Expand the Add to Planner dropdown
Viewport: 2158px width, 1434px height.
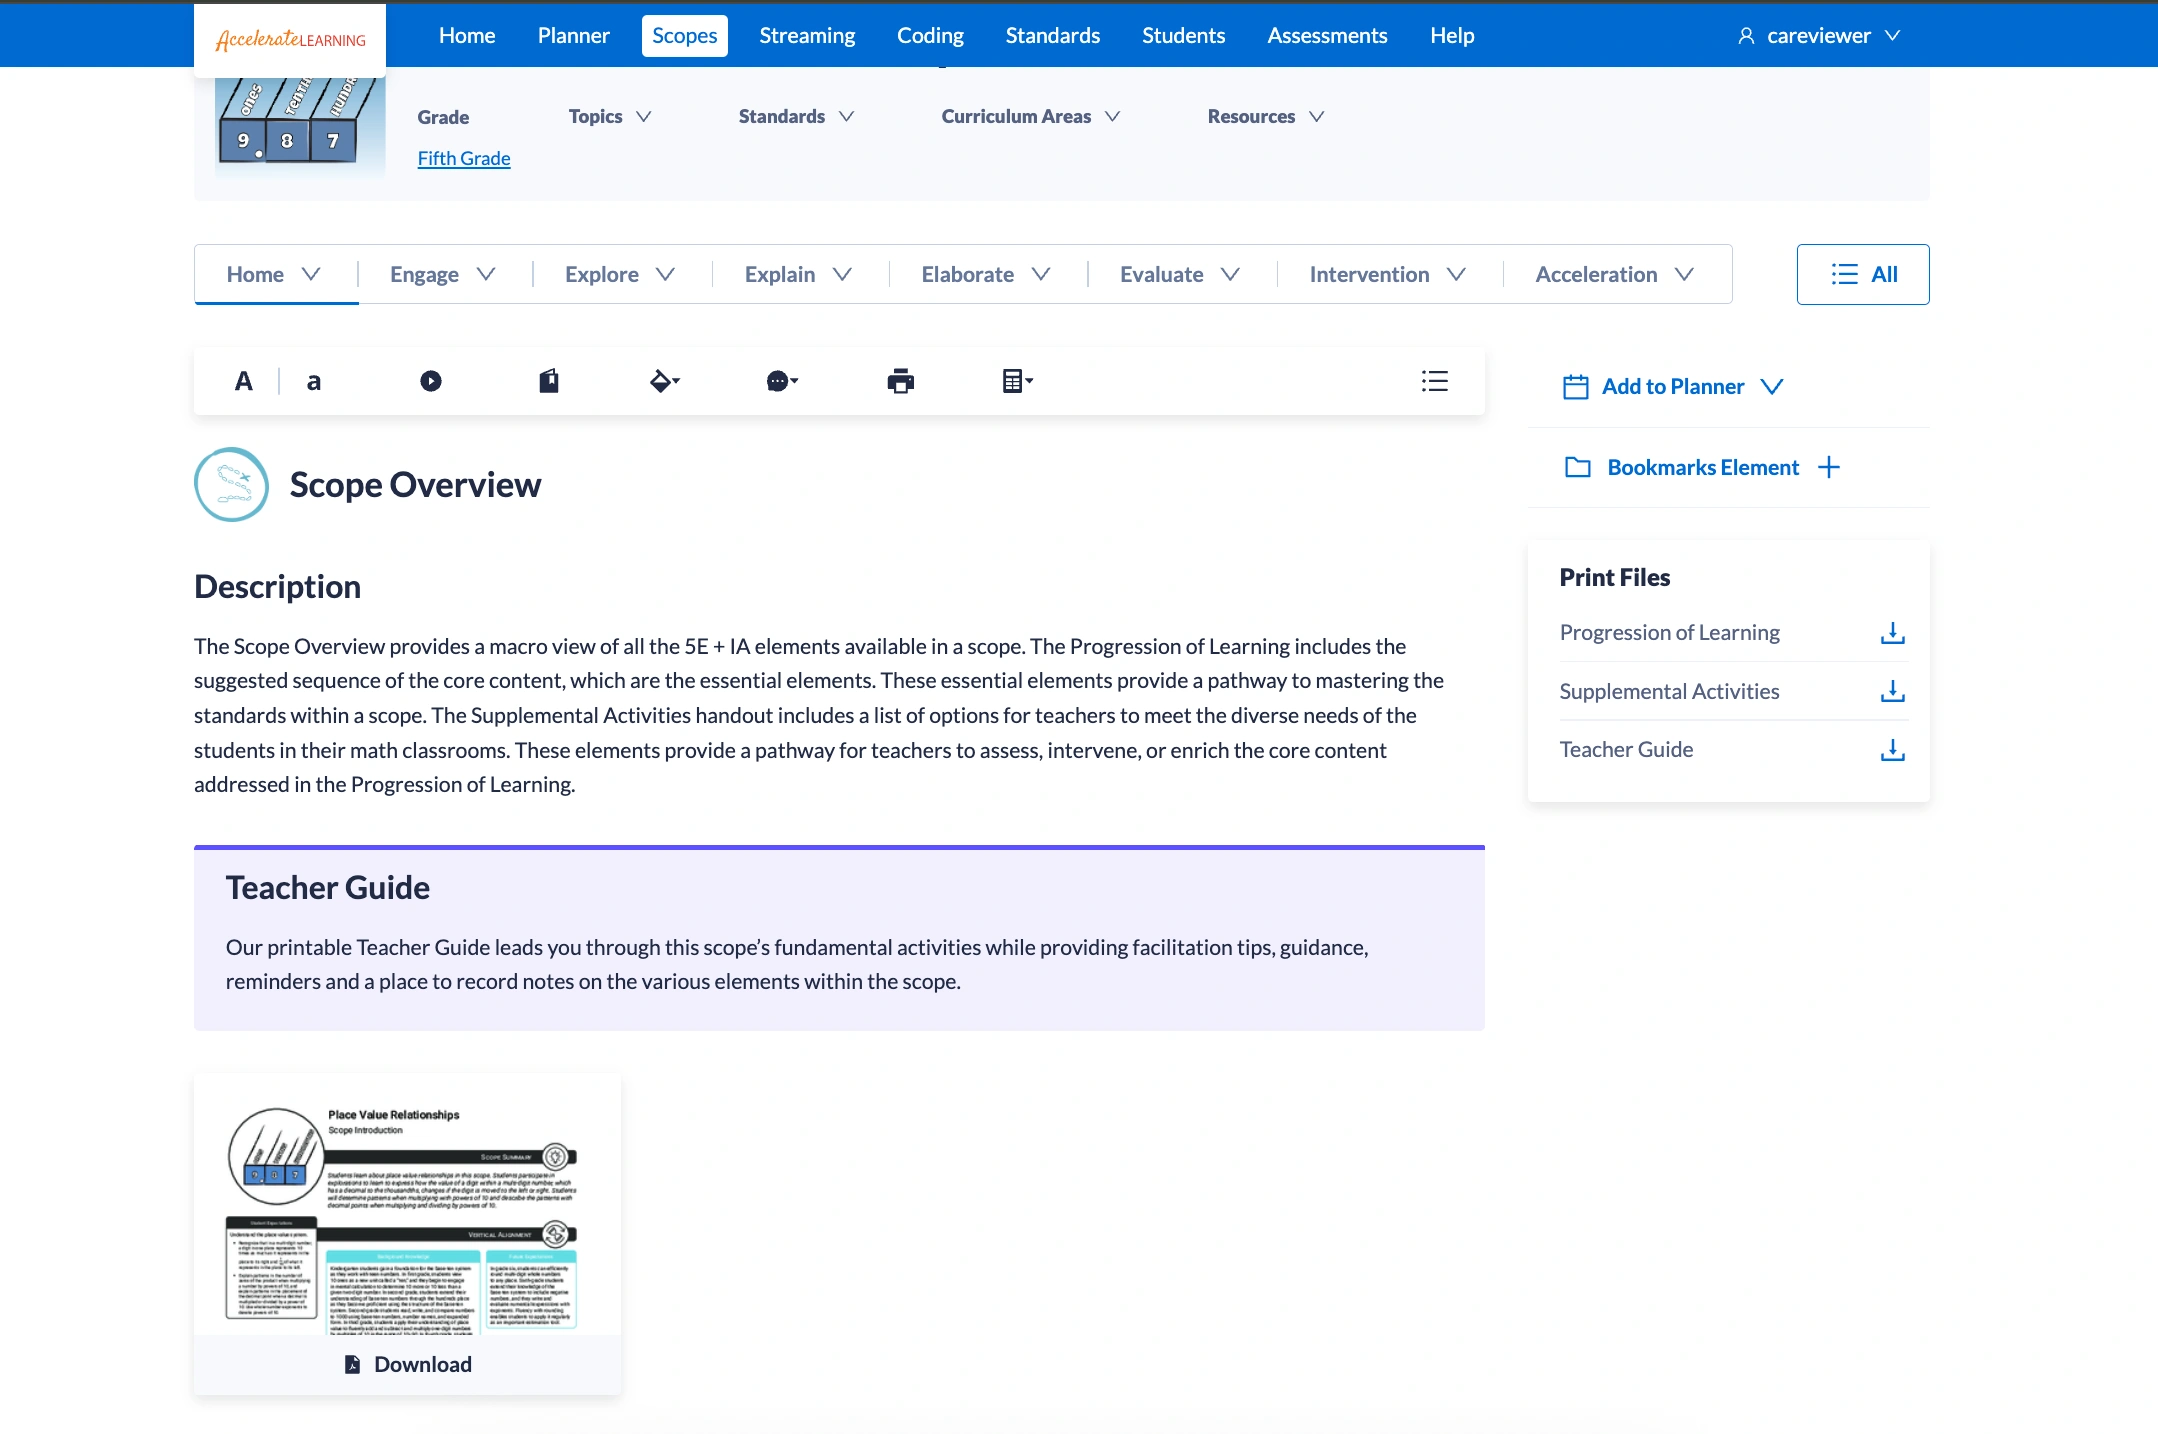click(1772, 387)
